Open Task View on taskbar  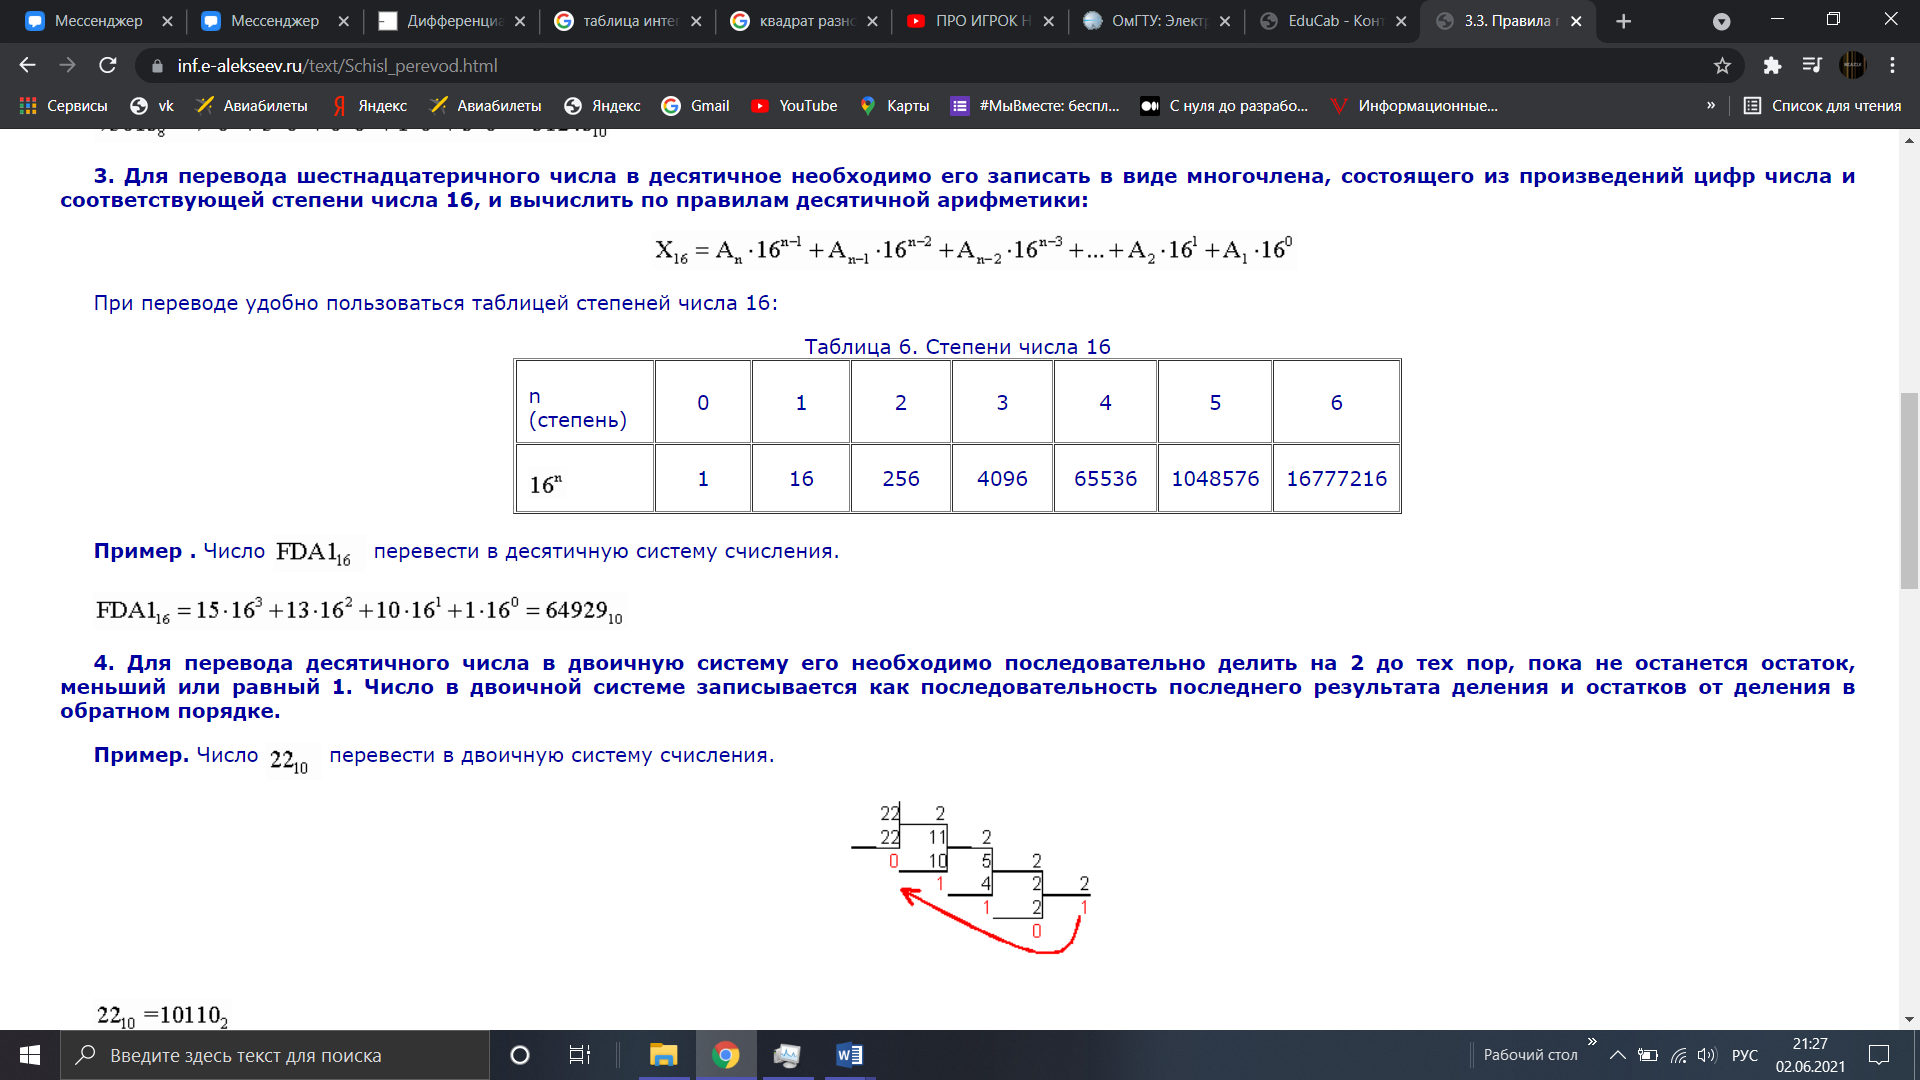(x=579, y=1055)
